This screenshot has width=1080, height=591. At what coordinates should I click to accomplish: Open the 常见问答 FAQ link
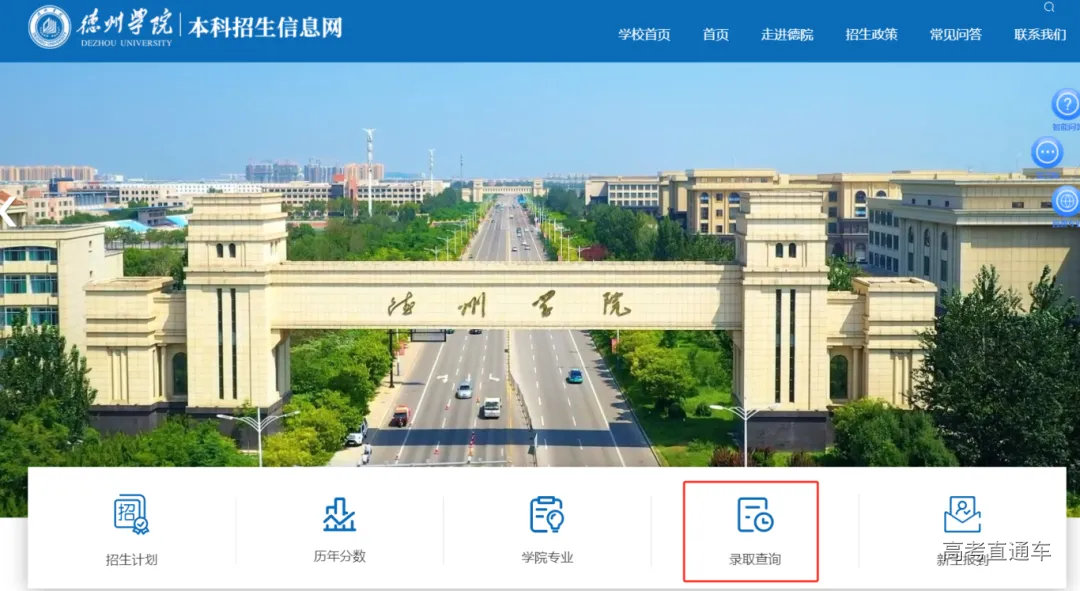954,34
